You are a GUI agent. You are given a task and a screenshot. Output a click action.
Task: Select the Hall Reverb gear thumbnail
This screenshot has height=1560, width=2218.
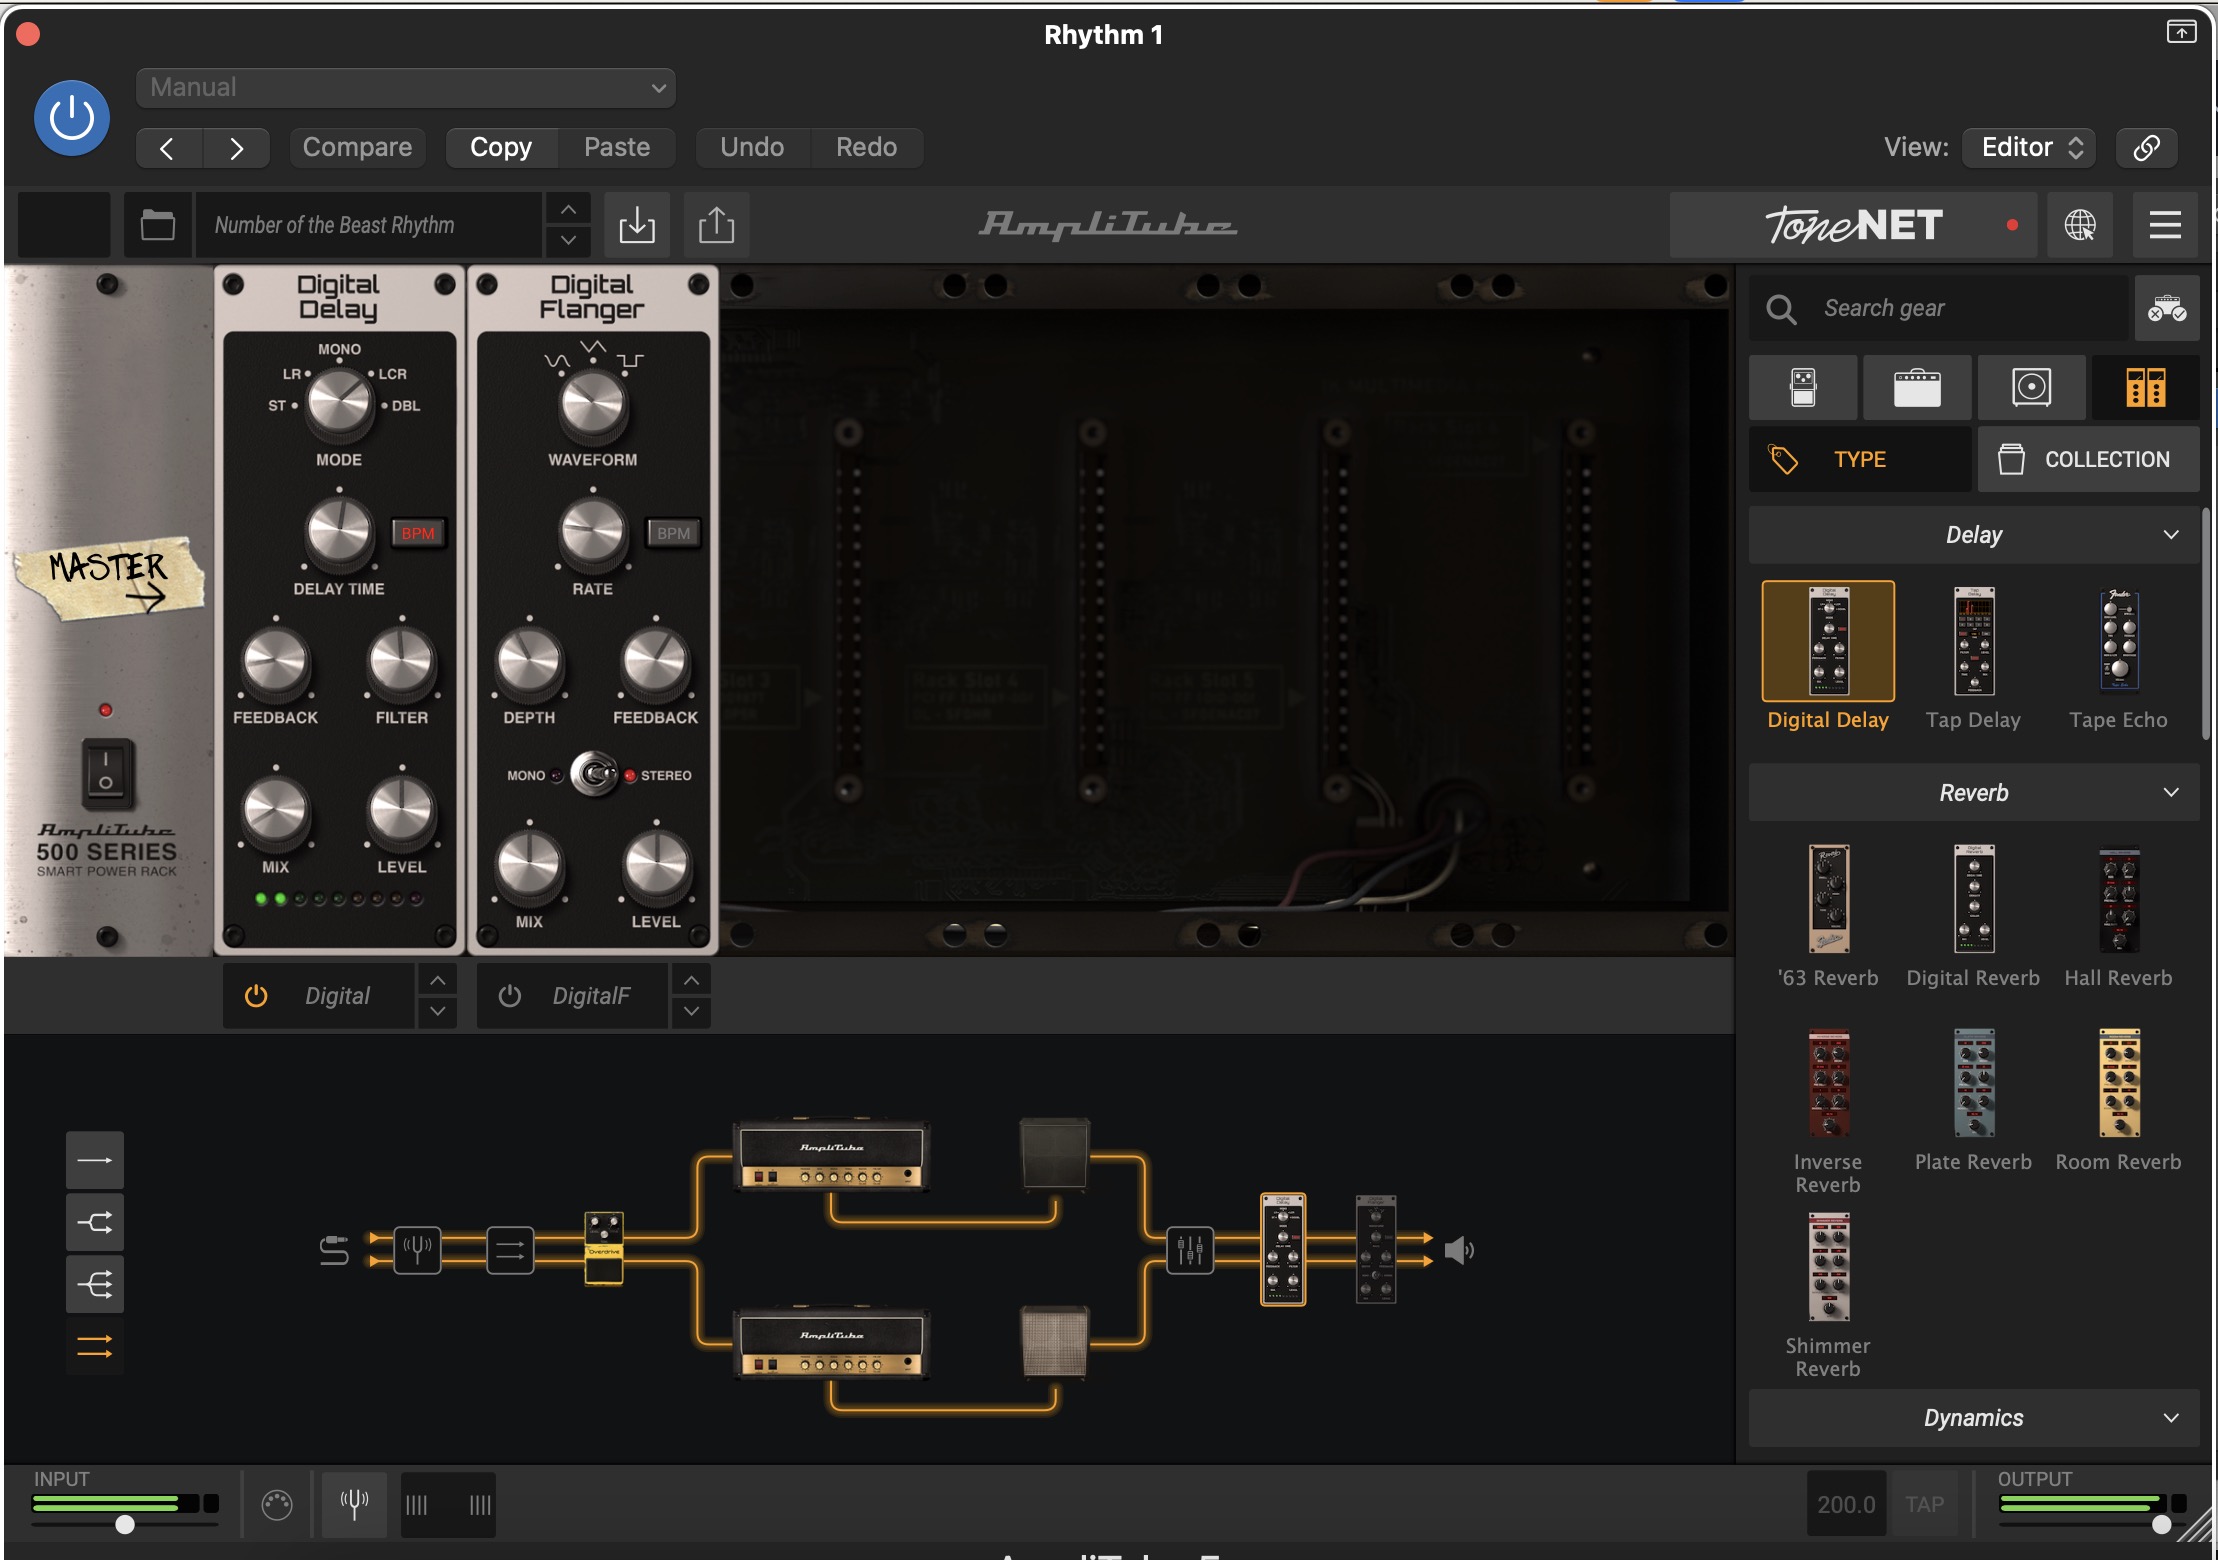point(2119,900)
